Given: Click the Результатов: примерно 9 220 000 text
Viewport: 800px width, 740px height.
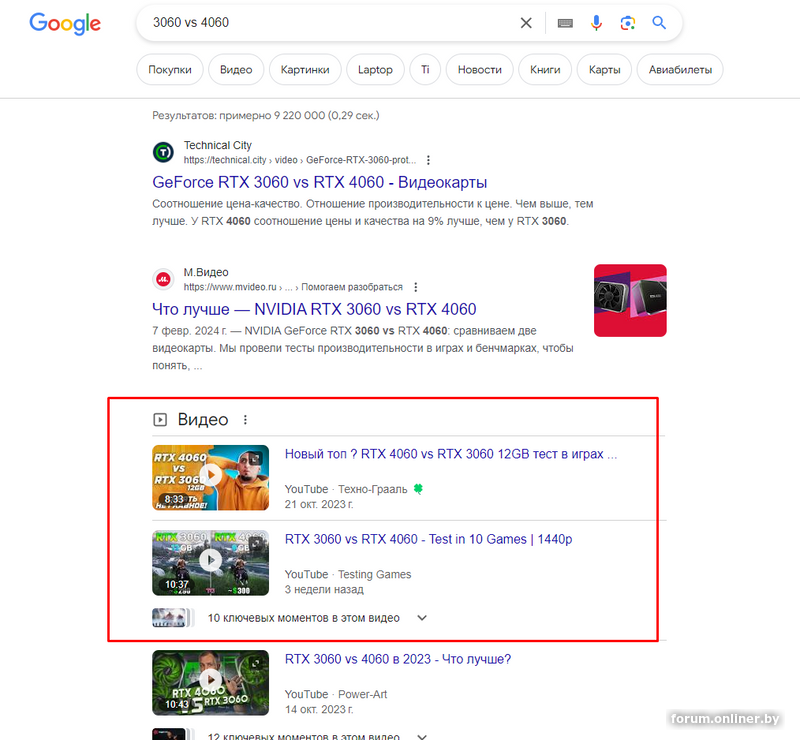Looking at the screenshot, I should pos(266,116).
